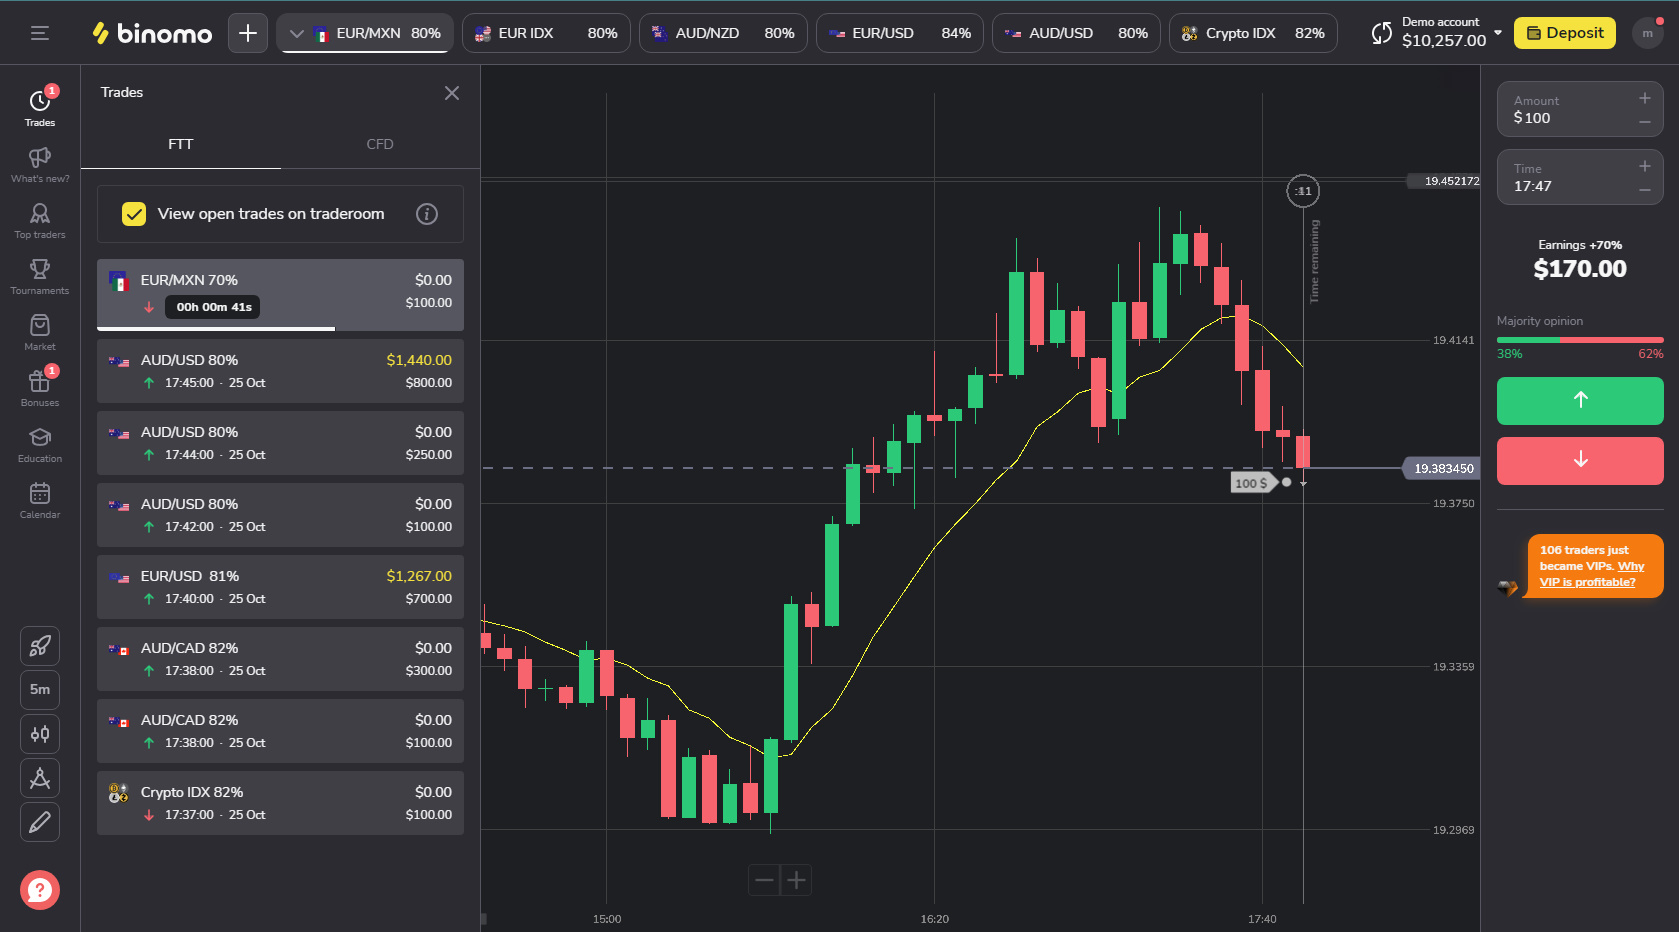
Task: Click the Binomo logo
Action: coord(152,33)
